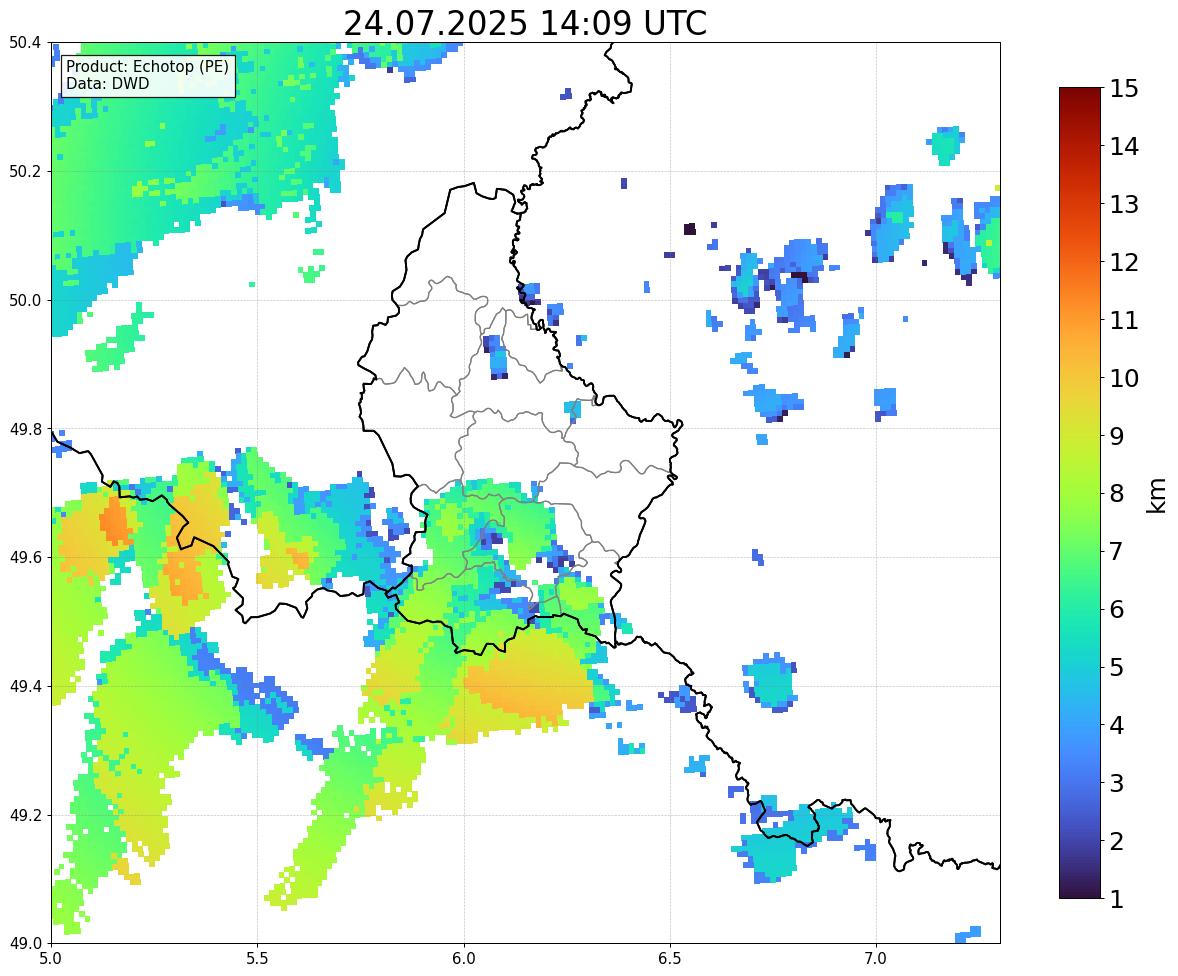
Task: Click colorbar tick label 10
Action: coord(1124,378)
